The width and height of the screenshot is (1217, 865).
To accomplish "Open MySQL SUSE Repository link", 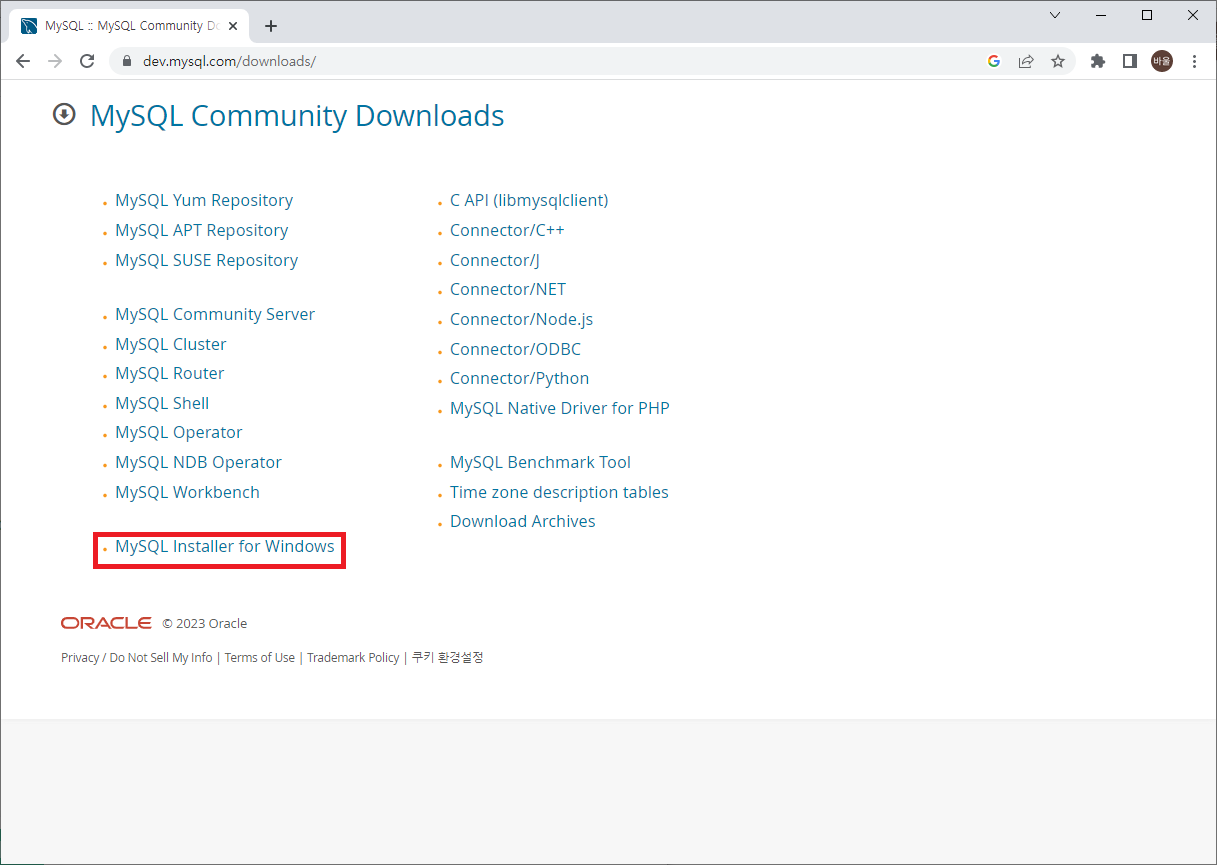I will (x=206, y=260).
